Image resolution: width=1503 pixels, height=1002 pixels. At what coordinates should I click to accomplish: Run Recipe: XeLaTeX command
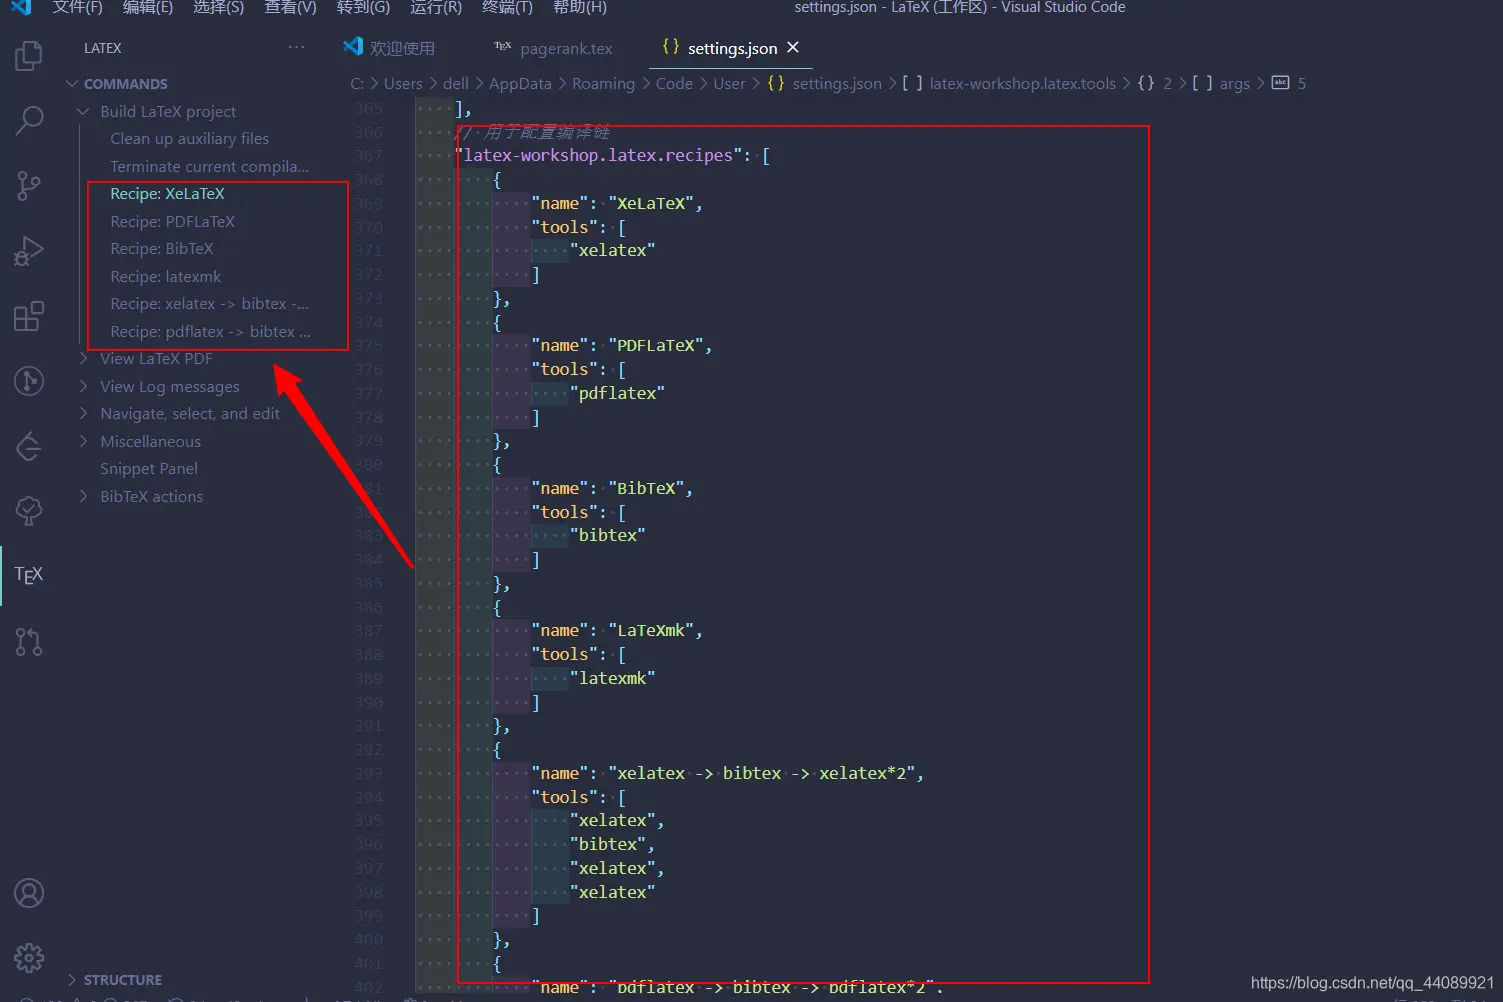[x=167, y=194]
